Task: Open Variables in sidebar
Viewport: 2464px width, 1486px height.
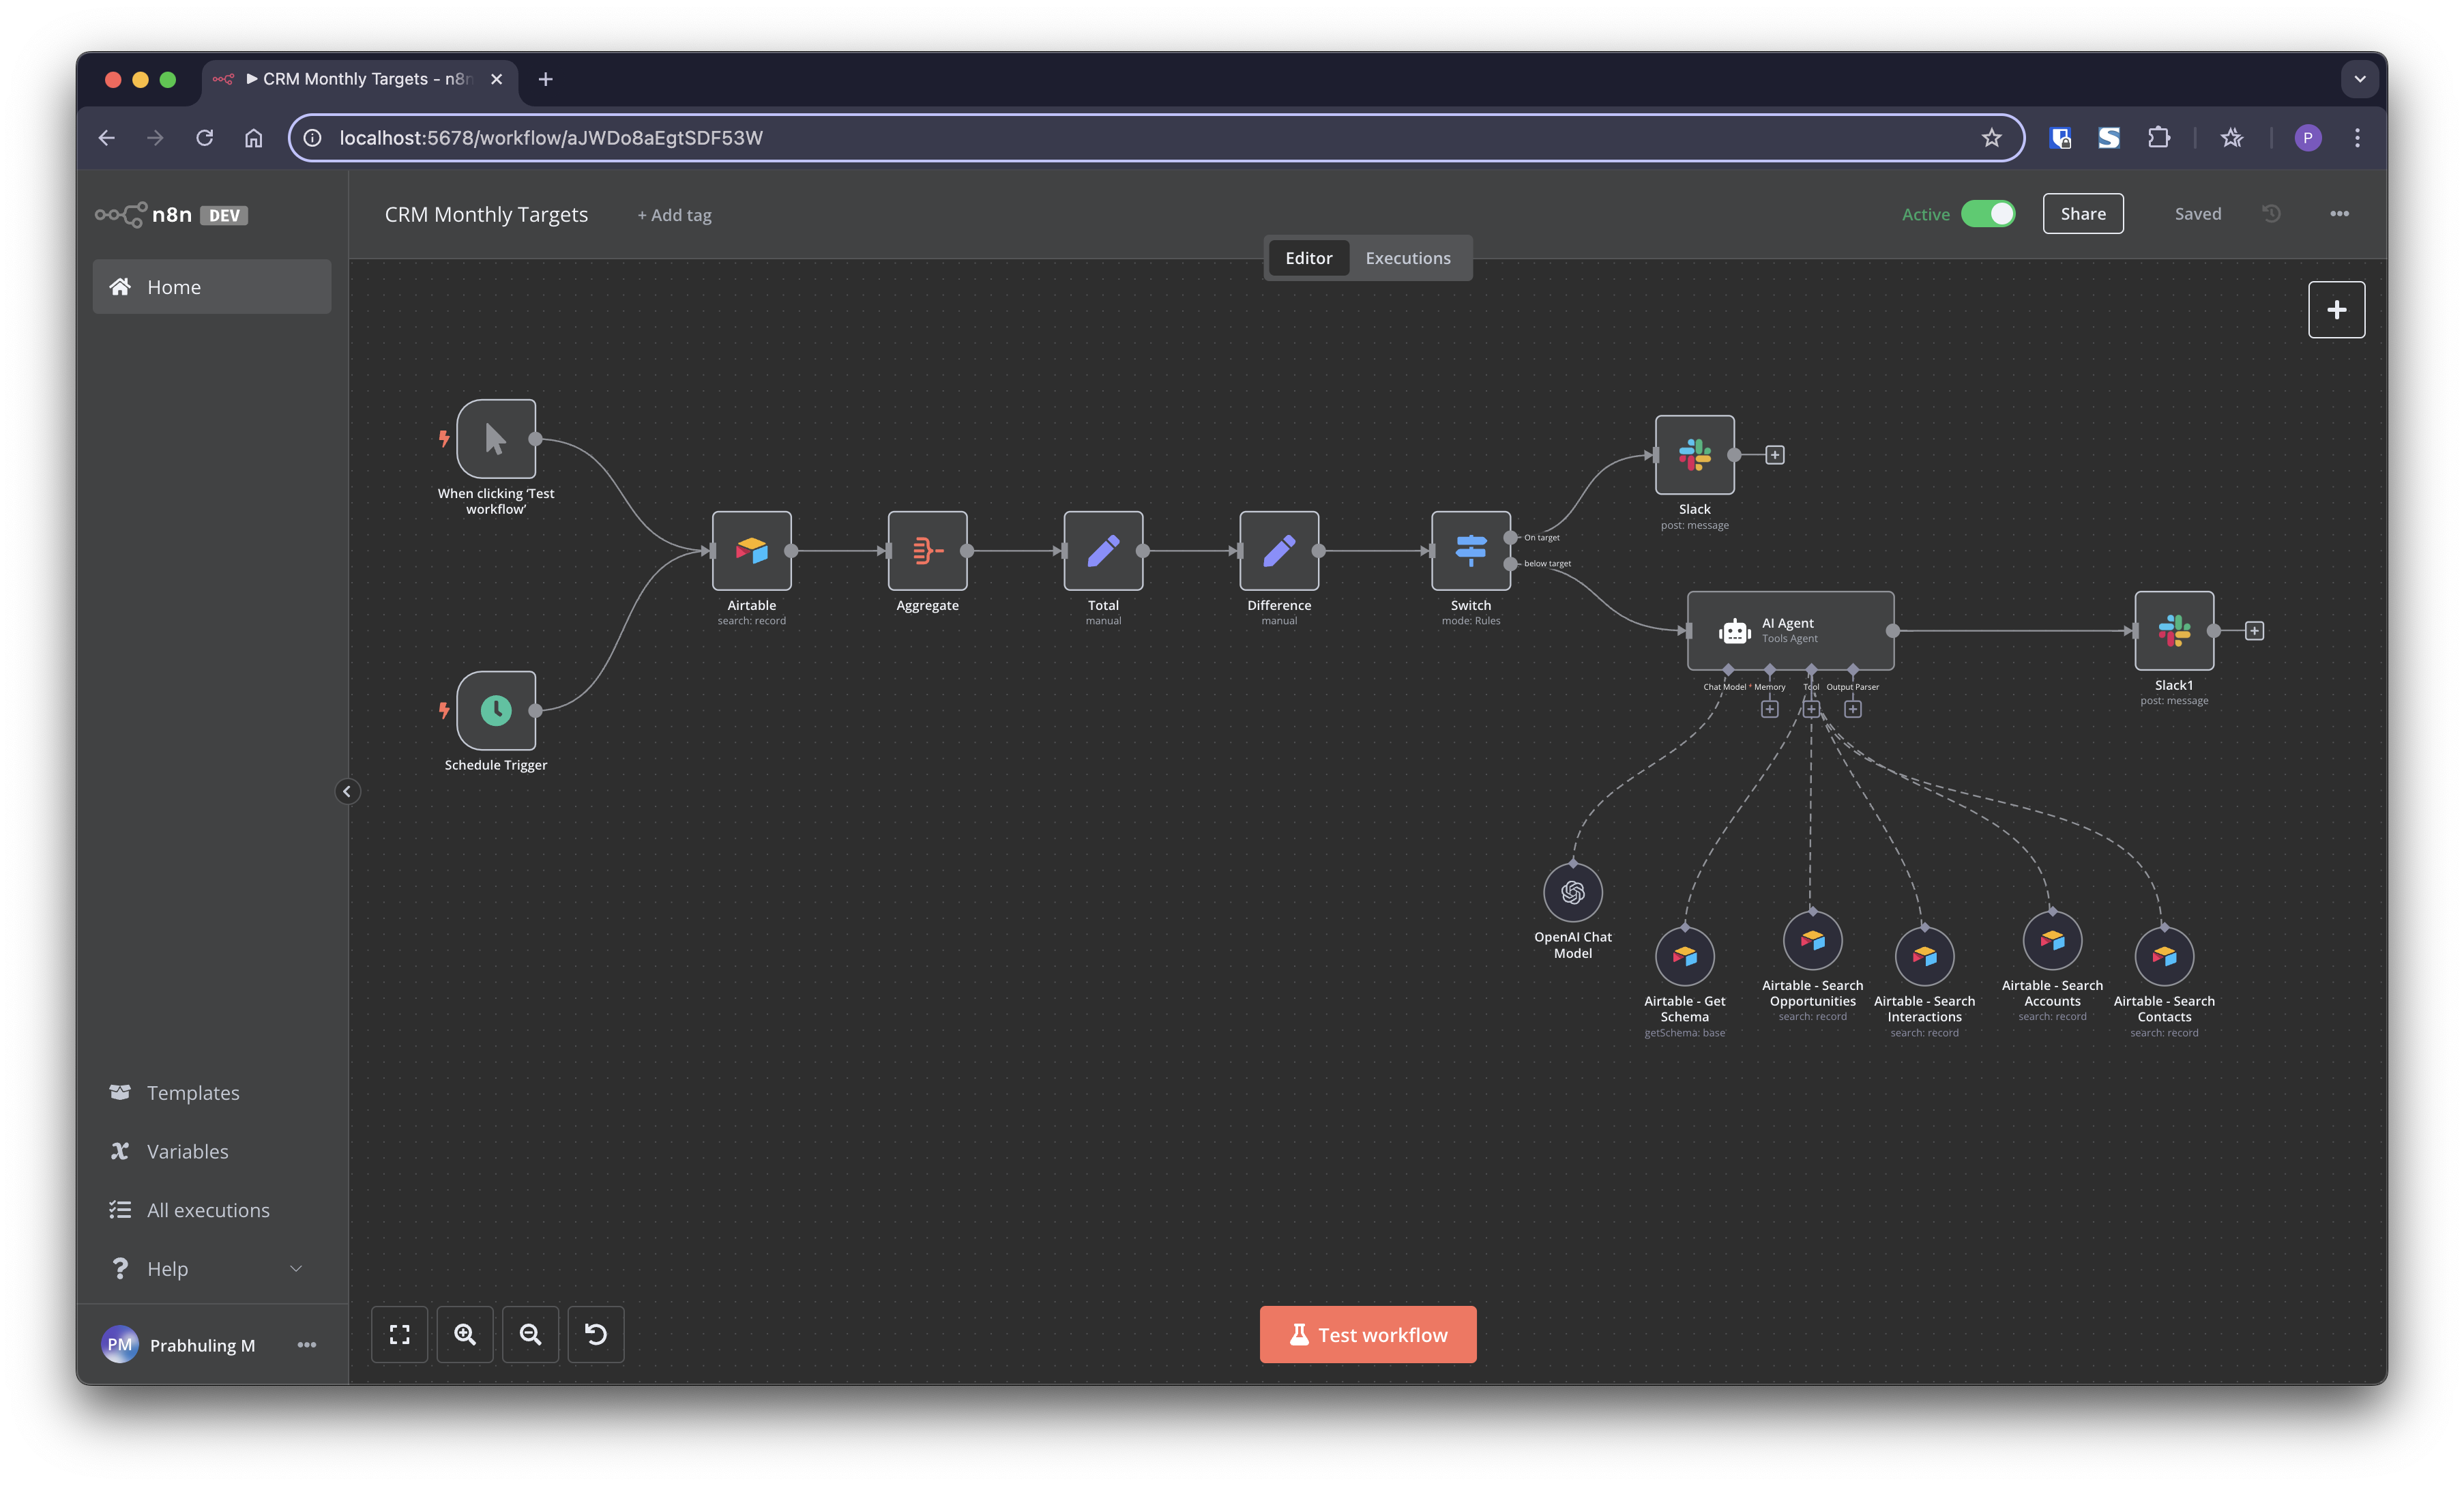Action: (x=212, y=1151)
